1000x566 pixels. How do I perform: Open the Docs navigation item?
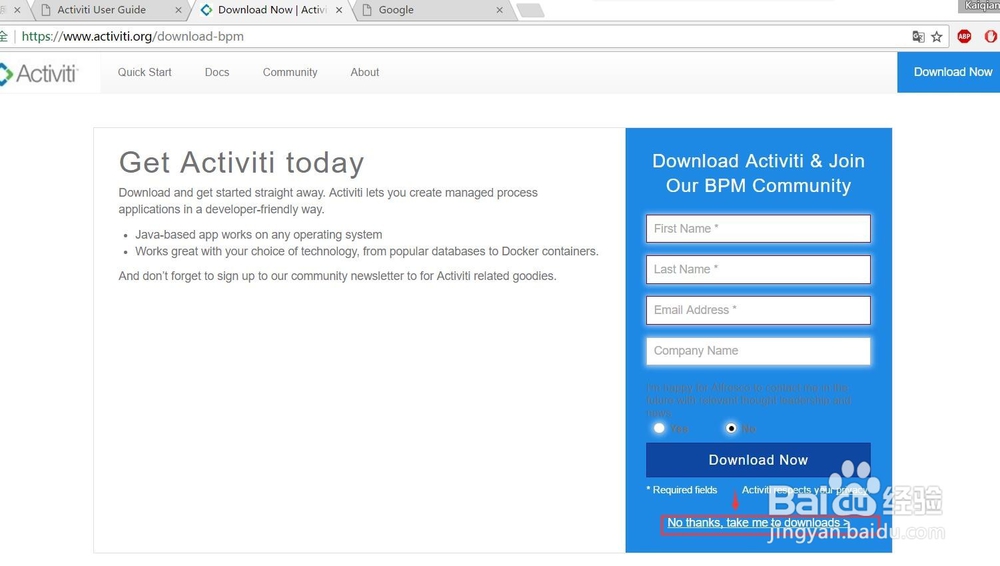(x=217, y=72)
